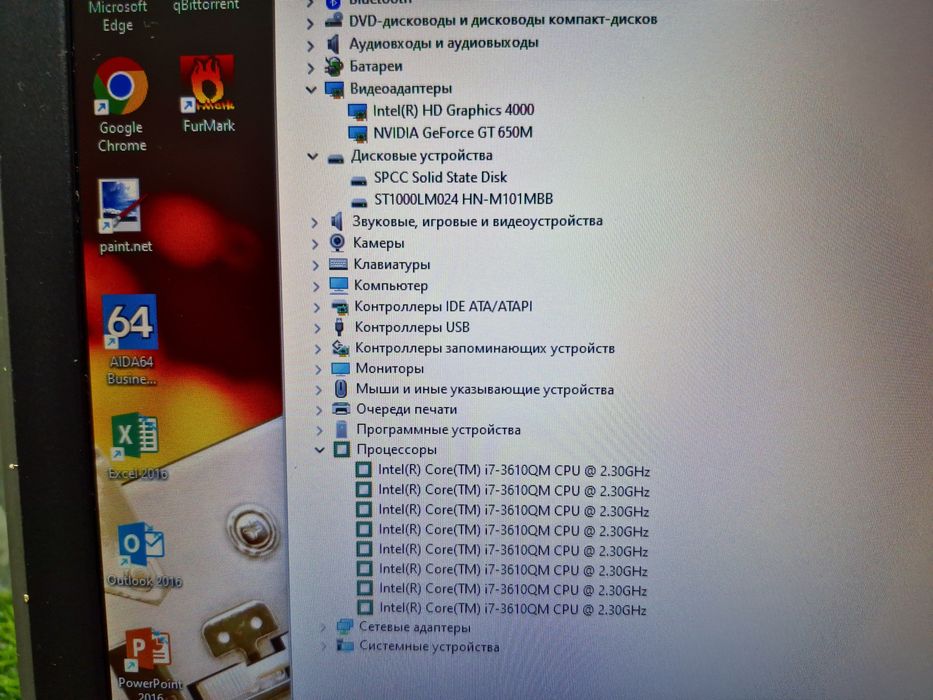This screenshot has height=700, width=933.
Task: Select the Программные устройства label
Action: tap(439, 429)
